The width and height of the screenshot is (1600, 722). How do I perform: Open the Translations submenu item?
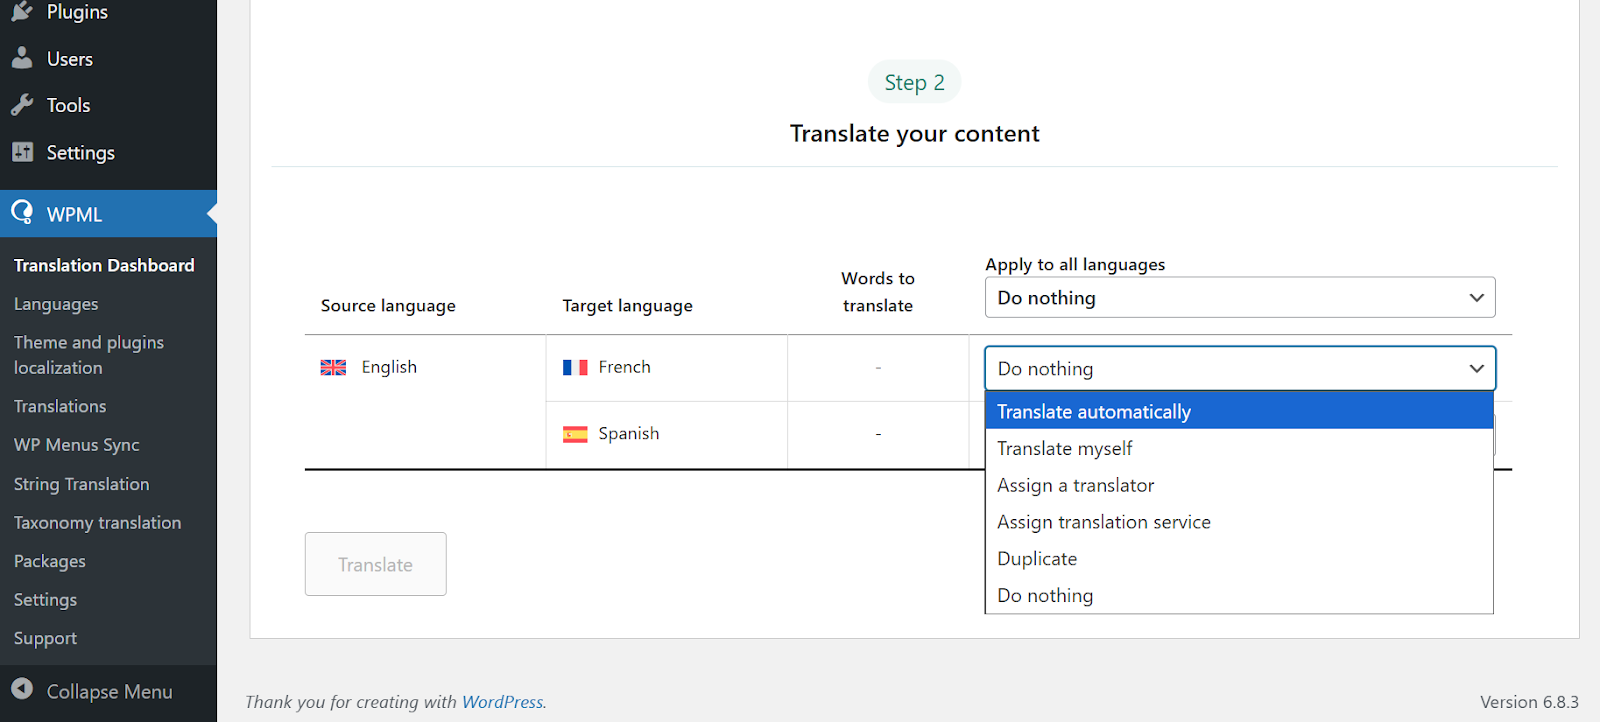point(60,406)
